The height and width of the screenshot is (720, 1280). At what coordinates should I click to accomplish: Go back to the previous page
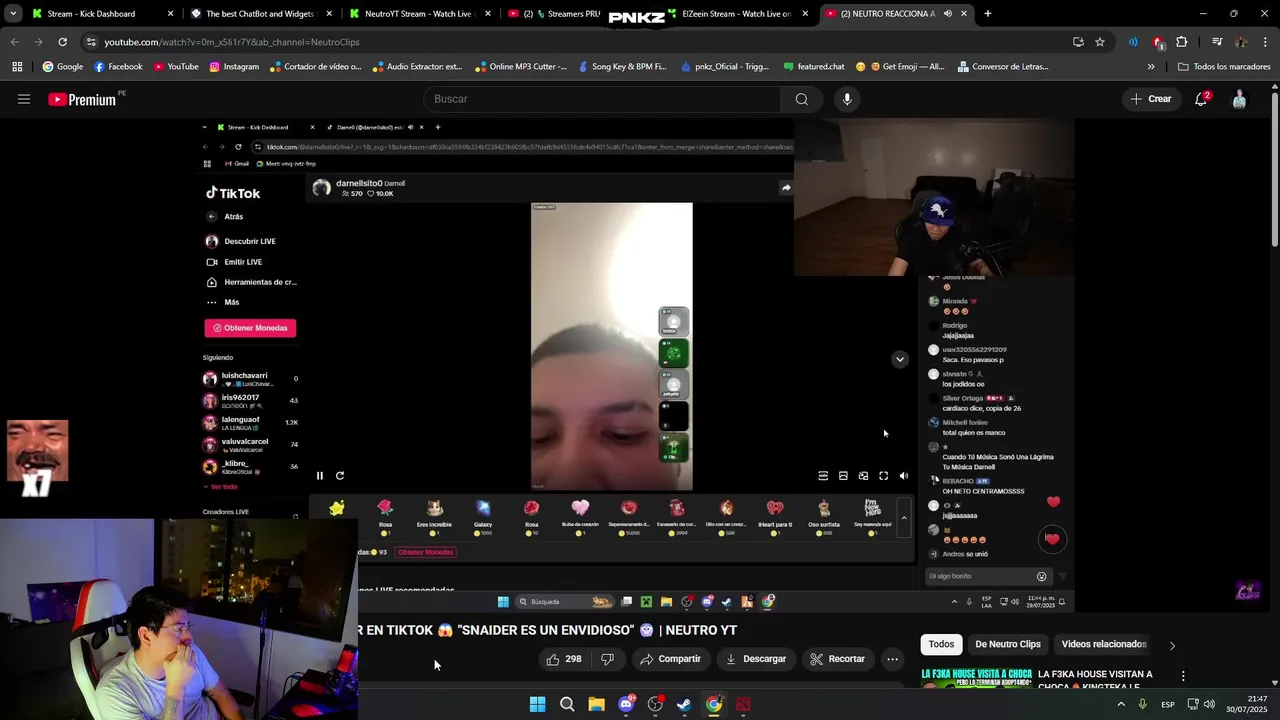[14, 42]
